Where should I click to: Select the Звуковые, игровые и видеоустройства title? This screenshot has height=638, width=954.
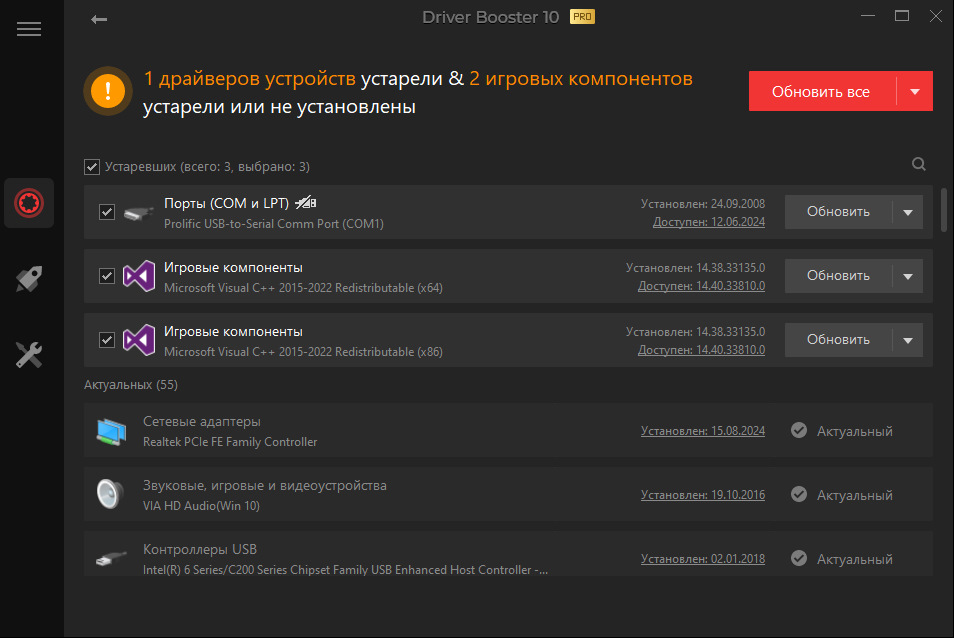point(265,485)
